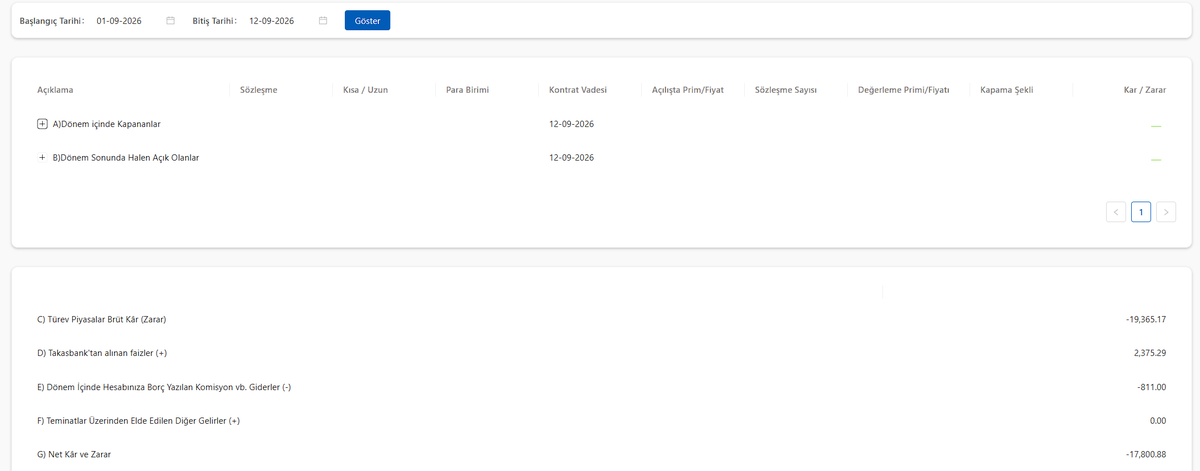Click D) Takasbank'tan alınan faizler (+)
Viewport: 1200px width, 471px height.
[103, 353]
